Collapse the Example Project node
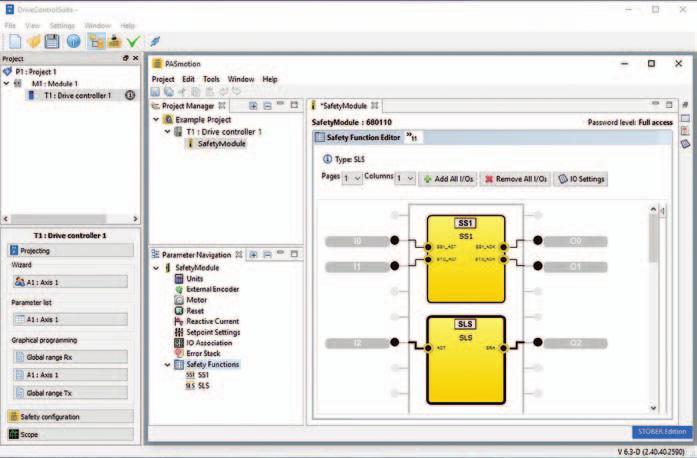This screenshot has width=697, height=458. [156, 119]
